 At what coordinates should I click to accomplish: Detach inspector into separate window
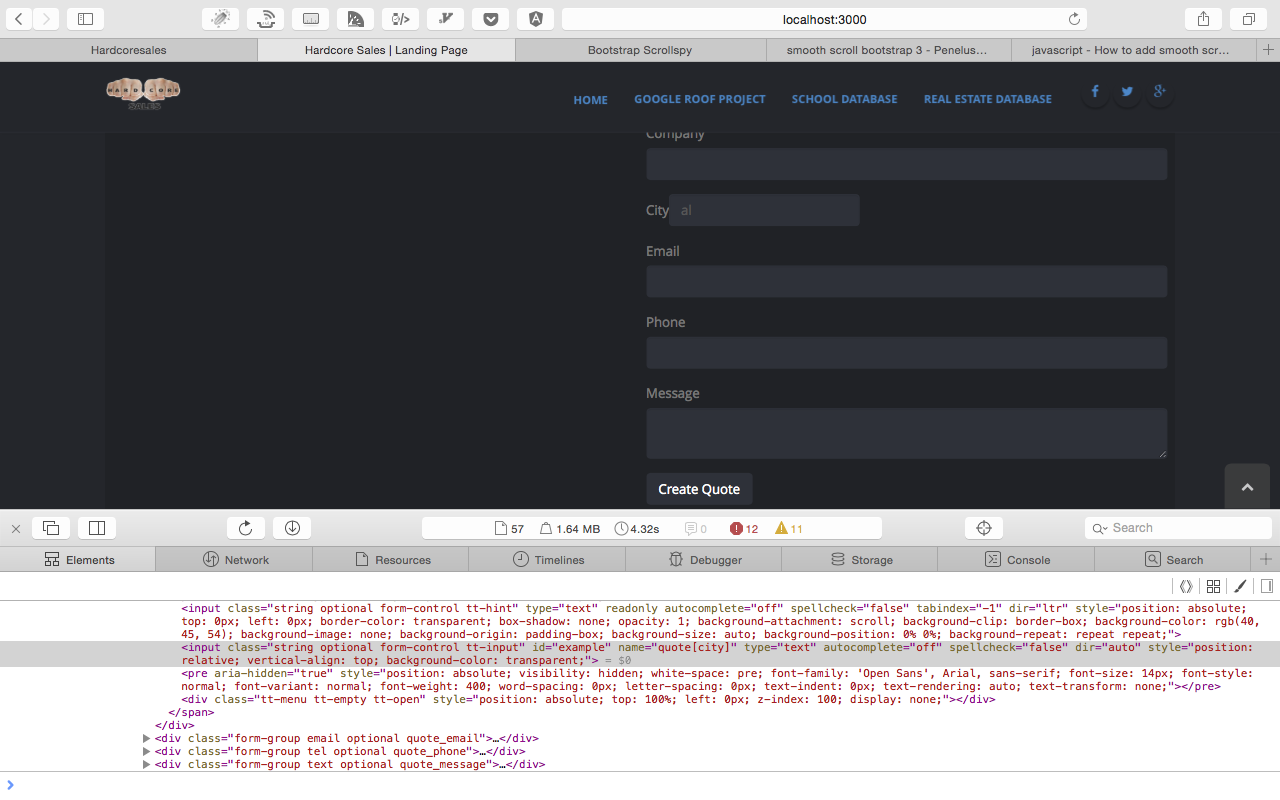point(51,528)
